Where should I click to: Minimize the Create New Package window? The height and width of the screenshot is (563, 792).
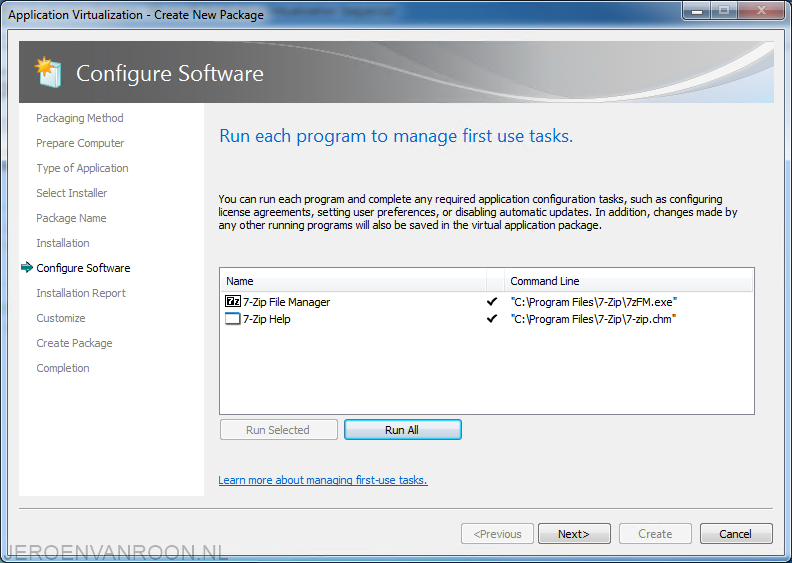[x=697, y=11]
